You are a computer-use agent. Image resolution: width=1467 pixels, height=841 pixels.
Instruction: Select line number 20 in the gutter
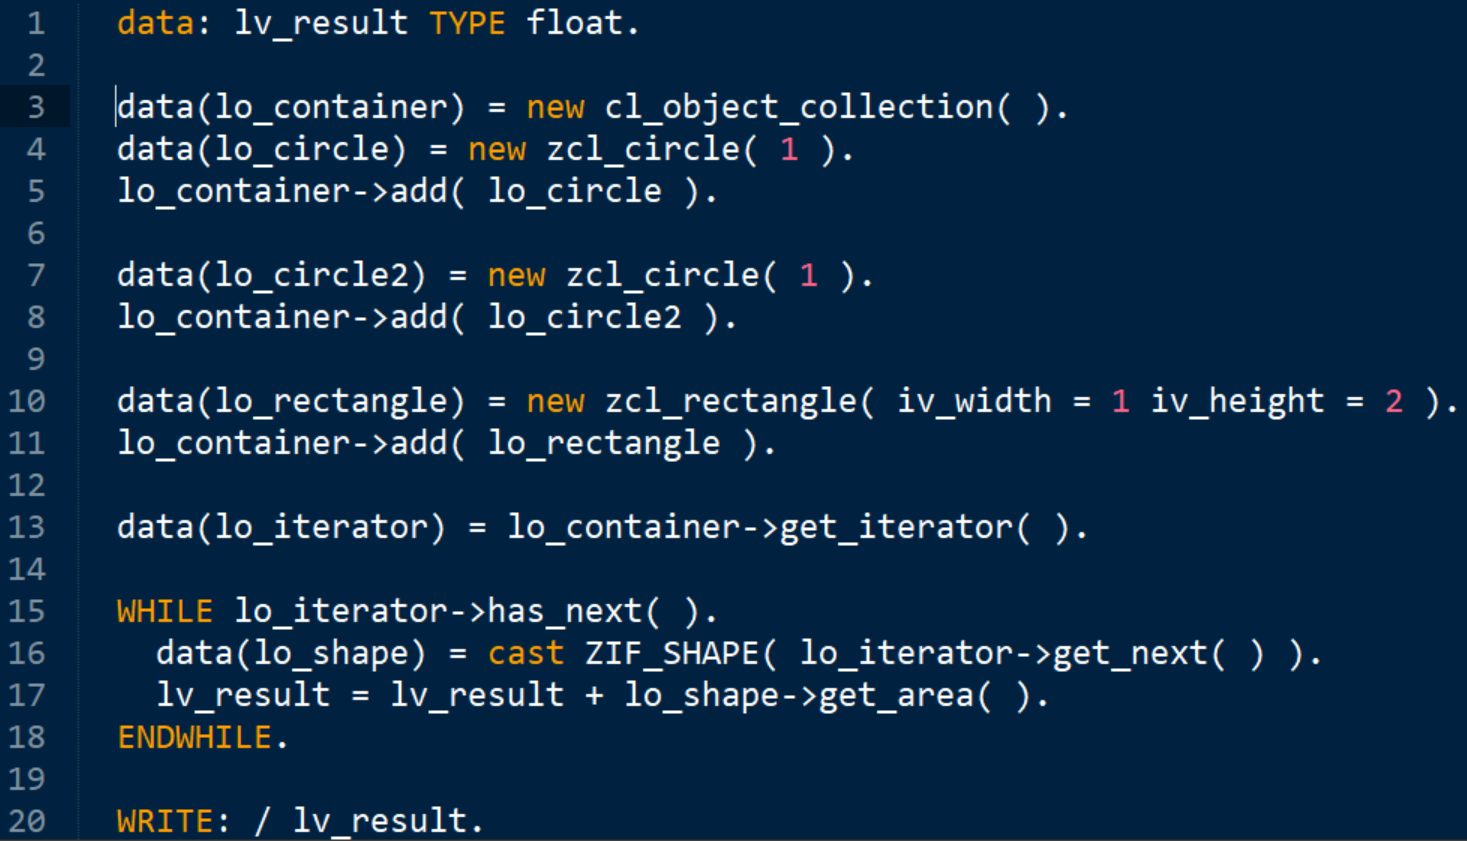(x=27, y=821)
